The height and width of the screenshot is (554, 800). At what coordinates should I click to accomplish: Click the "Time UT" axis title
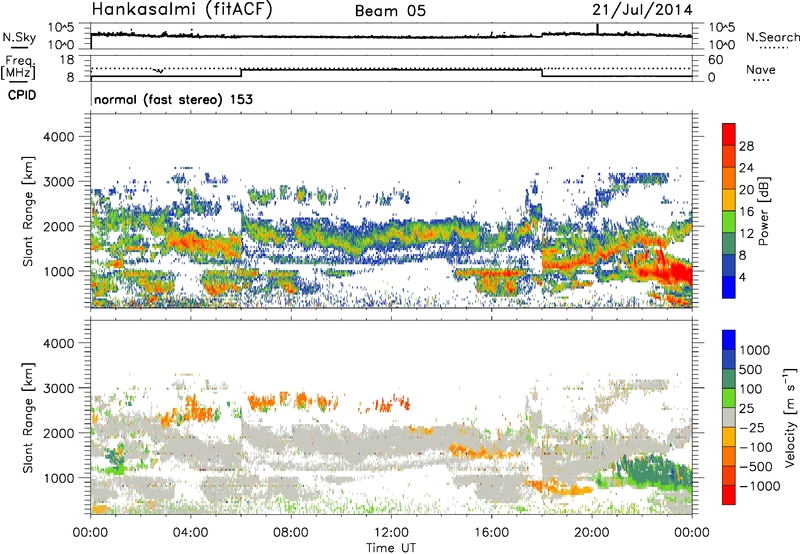coord(391,548)
